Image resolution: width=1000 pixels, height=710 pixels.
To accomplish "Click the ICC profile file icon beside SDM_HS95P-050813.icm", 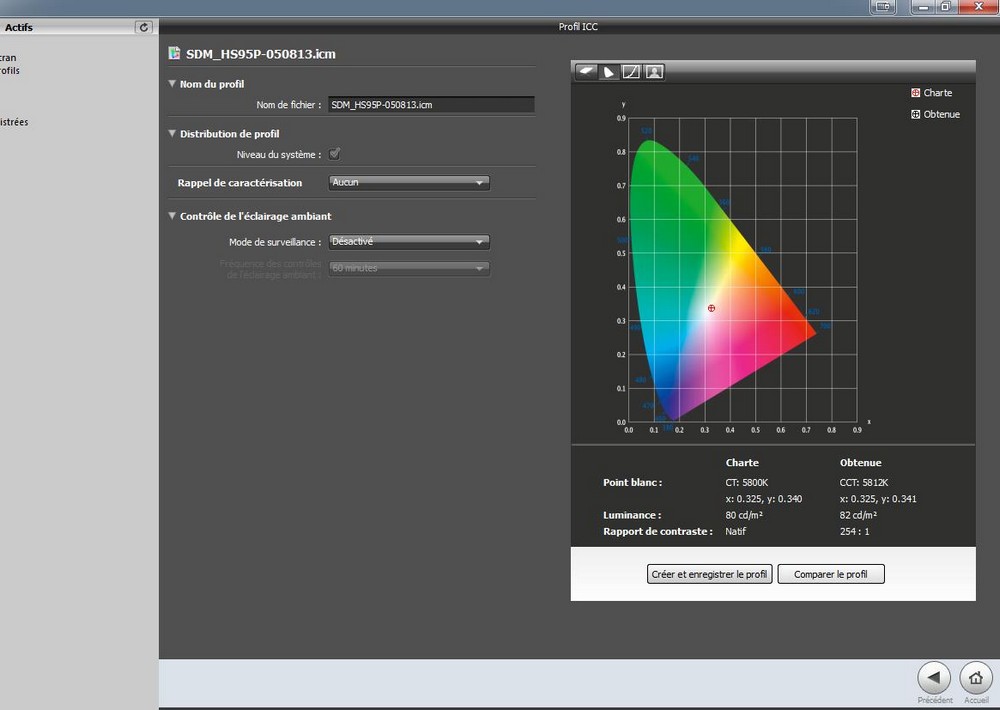I will click(173, 53).
